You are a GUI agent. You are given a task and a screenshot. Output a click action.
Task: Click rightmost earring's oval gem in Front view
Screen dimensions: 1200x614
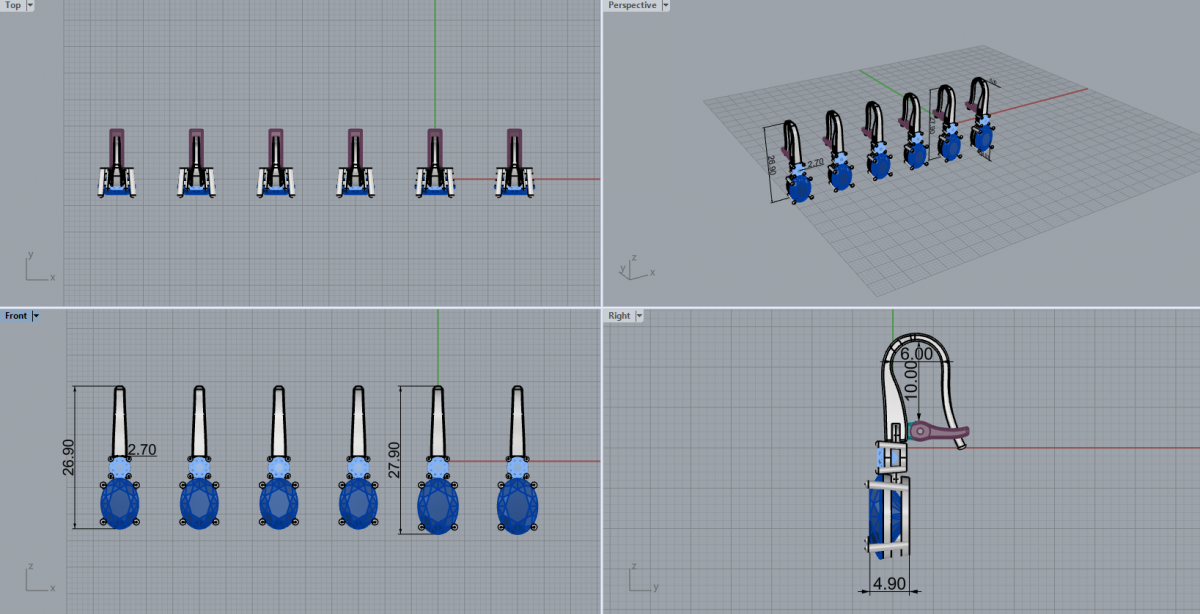coord(516,506)
